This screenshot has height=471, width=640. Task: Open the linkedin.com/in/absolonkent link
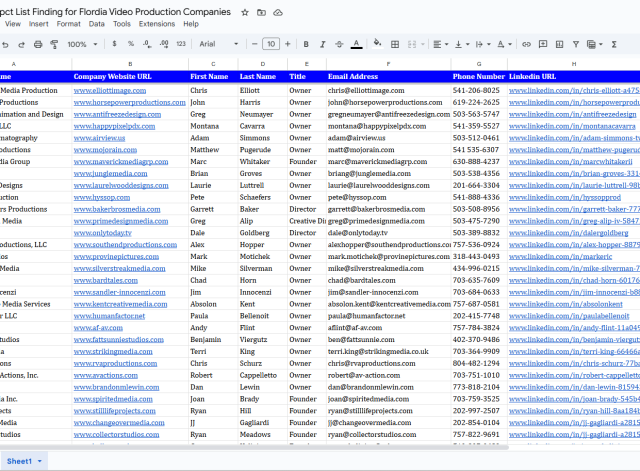pos(566,304)
